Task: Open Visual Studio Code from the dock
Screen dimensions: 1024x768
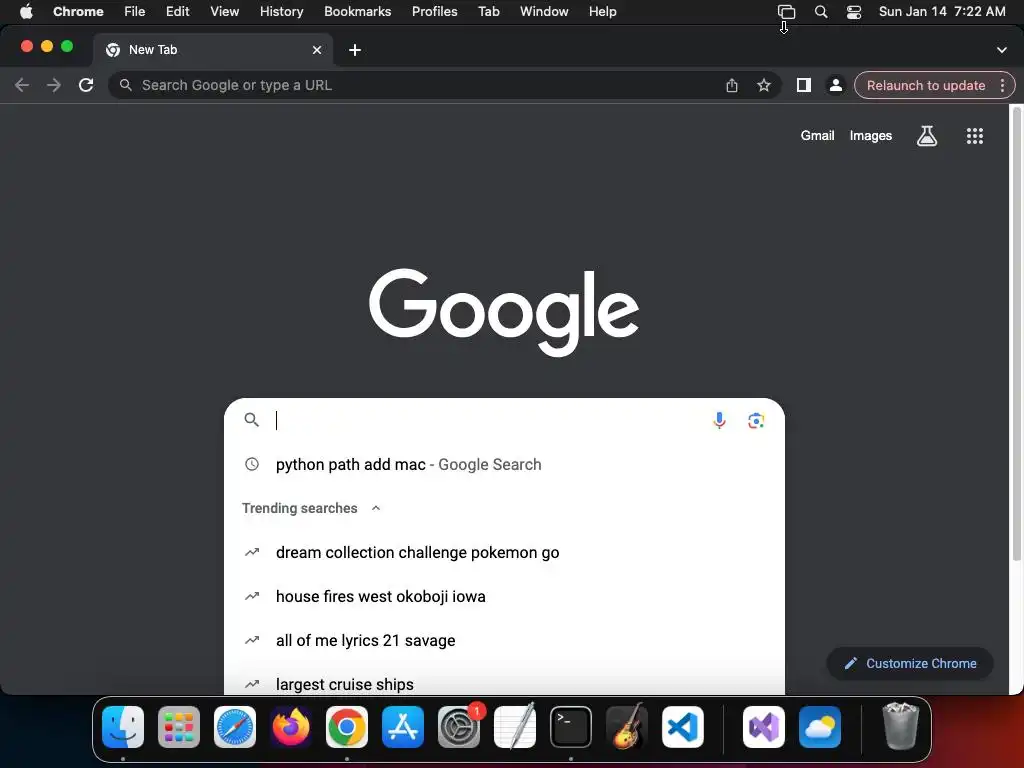Action: (x=682, y=727)
